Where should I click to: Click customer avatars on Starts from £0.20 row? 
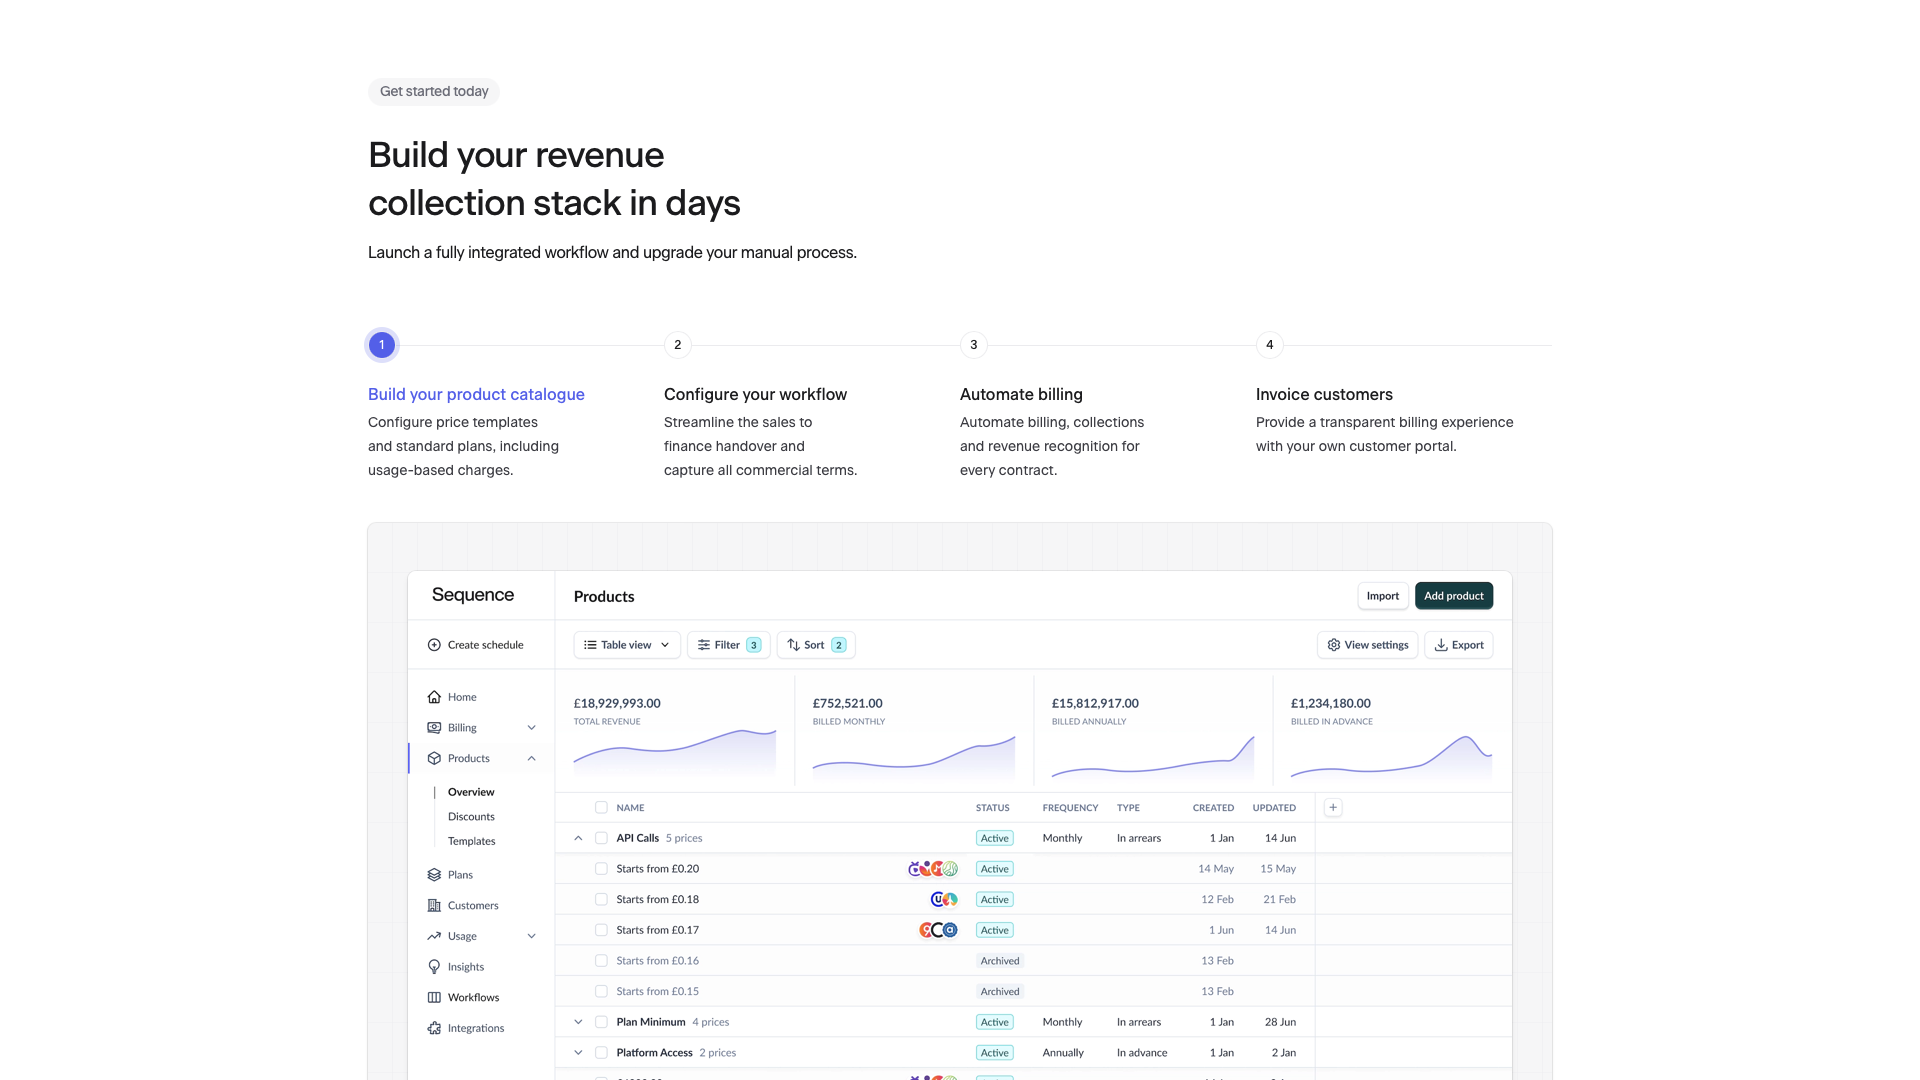(933, 869)
